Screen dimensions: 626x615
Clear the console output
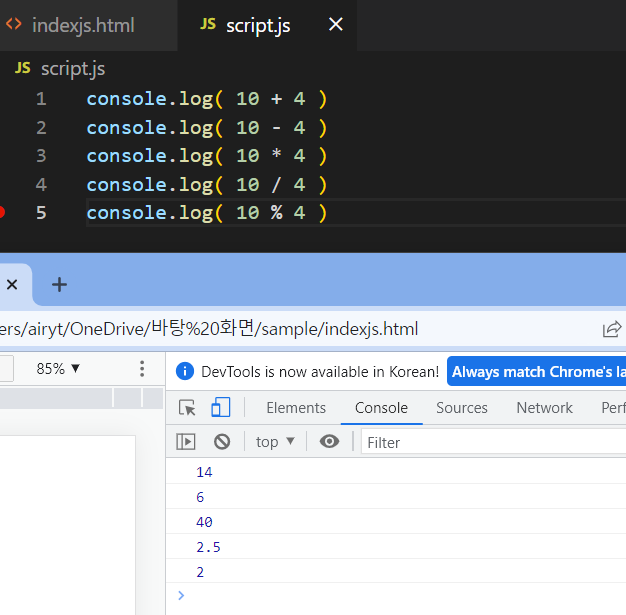(x=222, y=442)
